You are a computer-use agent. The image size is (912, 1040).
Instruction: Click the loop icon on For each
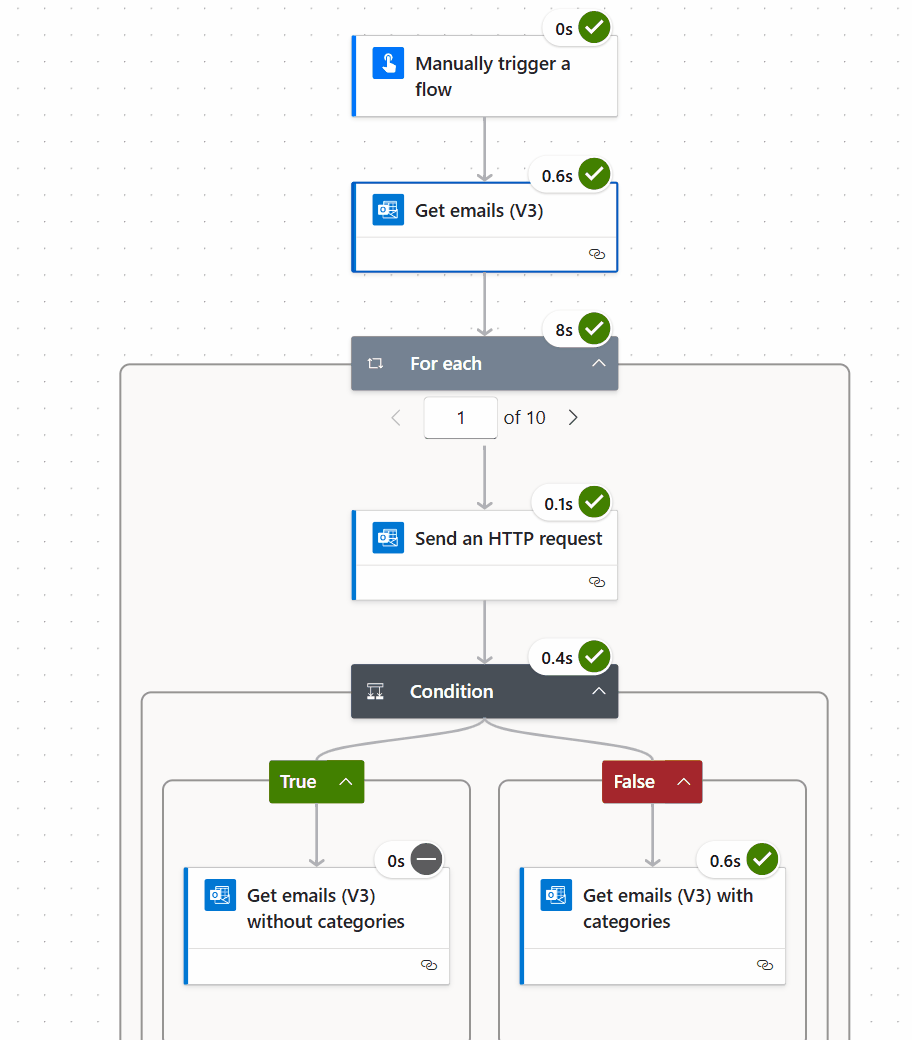point(376,363)
